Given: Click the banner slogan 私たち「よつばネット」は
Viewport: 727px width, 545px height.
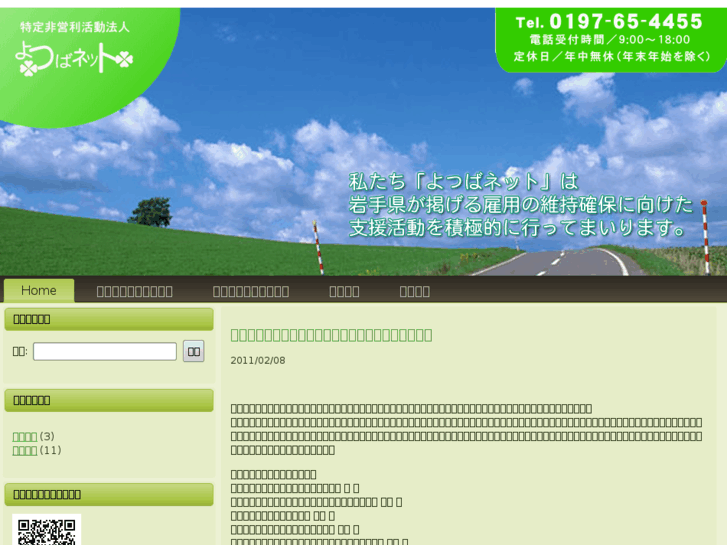Looking at the screenshot, I should [464, 182].
